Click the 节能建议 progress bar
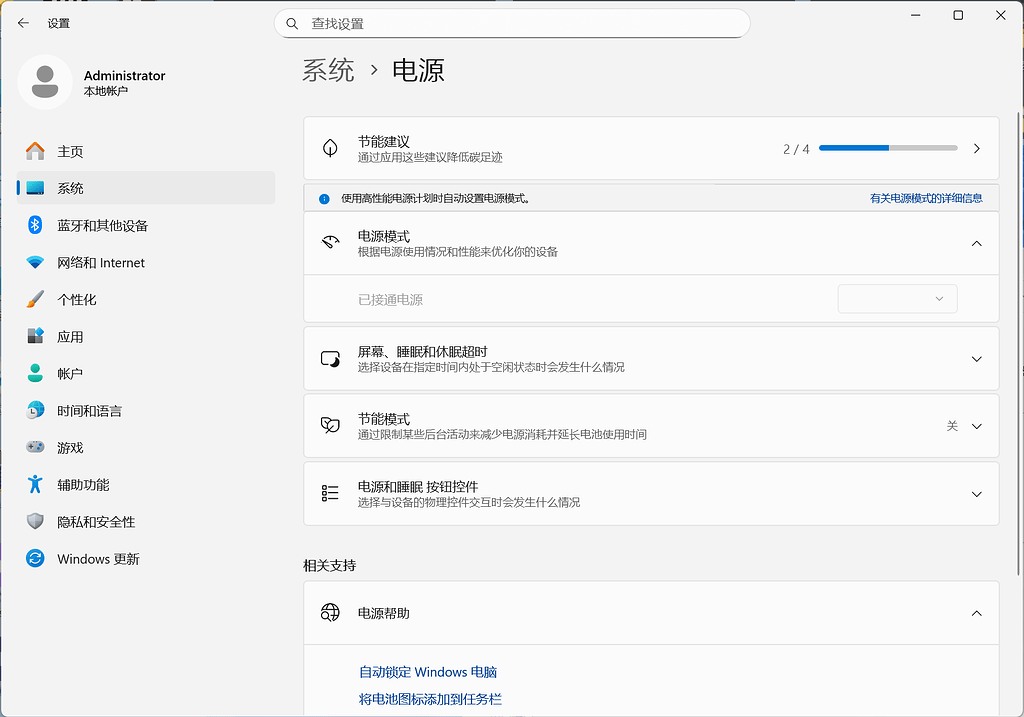 click(888, 148)
